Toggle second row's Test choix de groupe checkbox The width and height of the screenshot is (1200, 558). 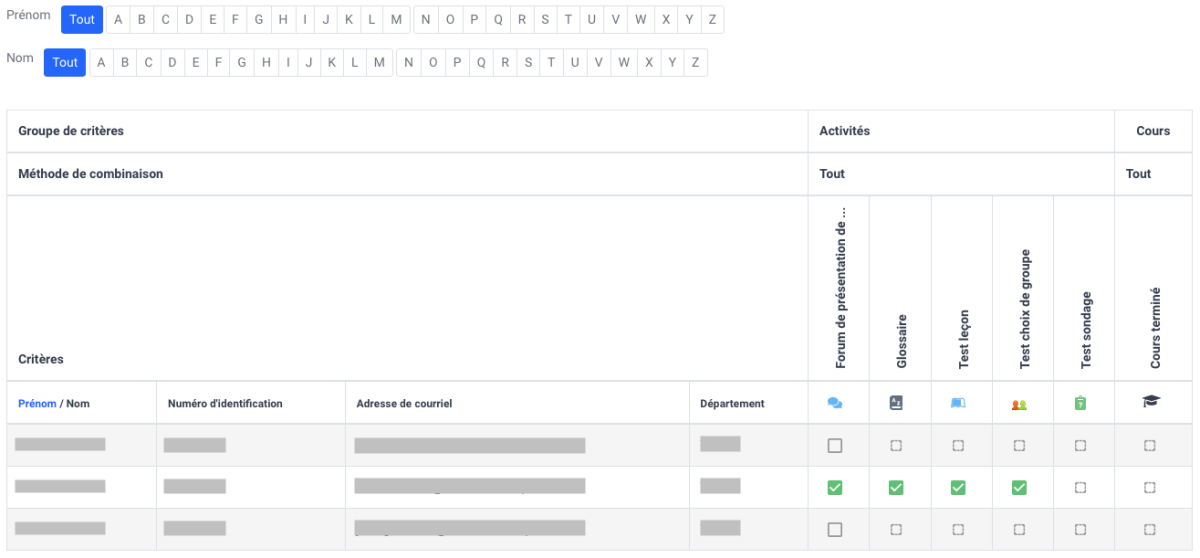pos(1019,487)
